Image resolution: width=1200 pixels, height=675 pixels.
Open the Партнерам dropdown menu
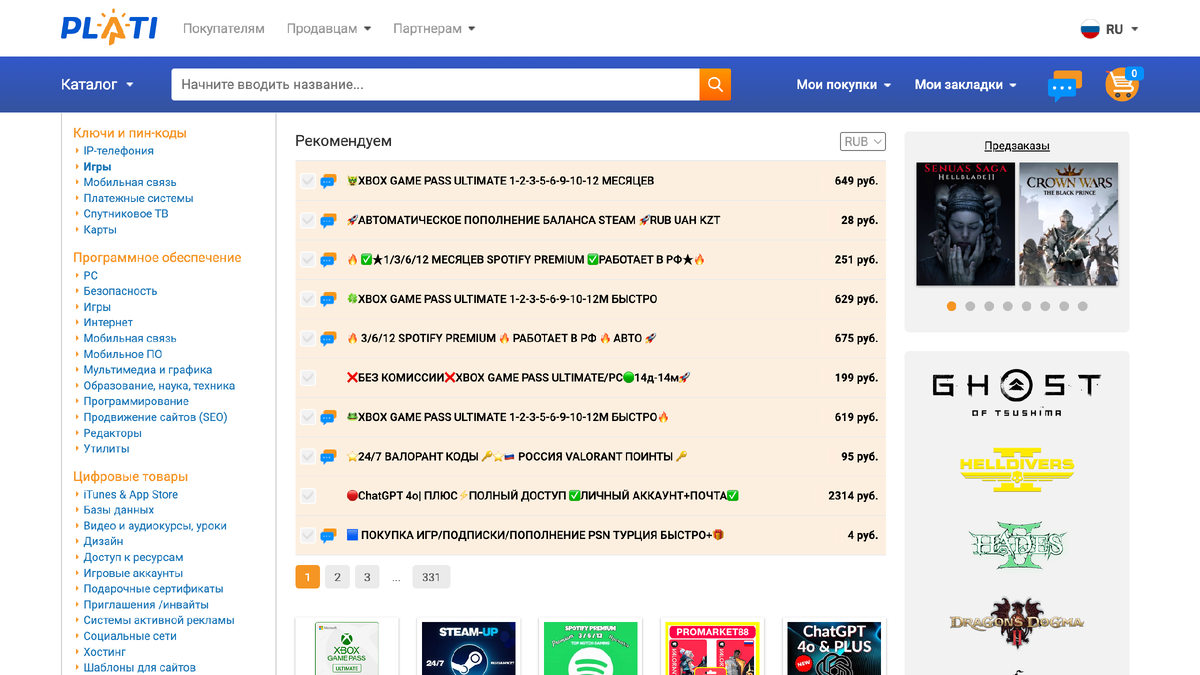[434, 29]
